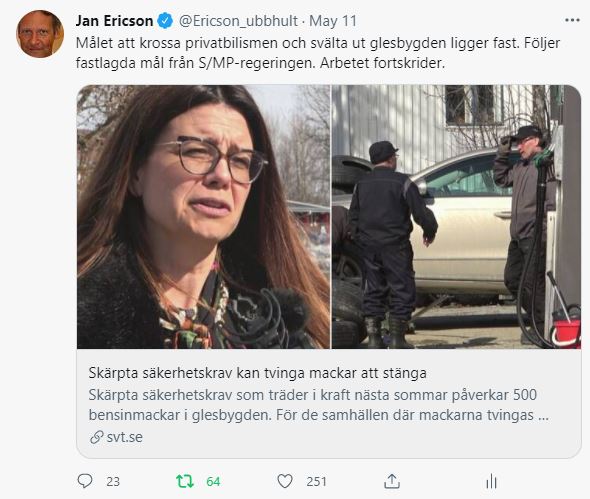Open headline Skärpta säkerhetskrav kan tvinga mackar
Screen dimensions: 590x499
coord(257,373)
